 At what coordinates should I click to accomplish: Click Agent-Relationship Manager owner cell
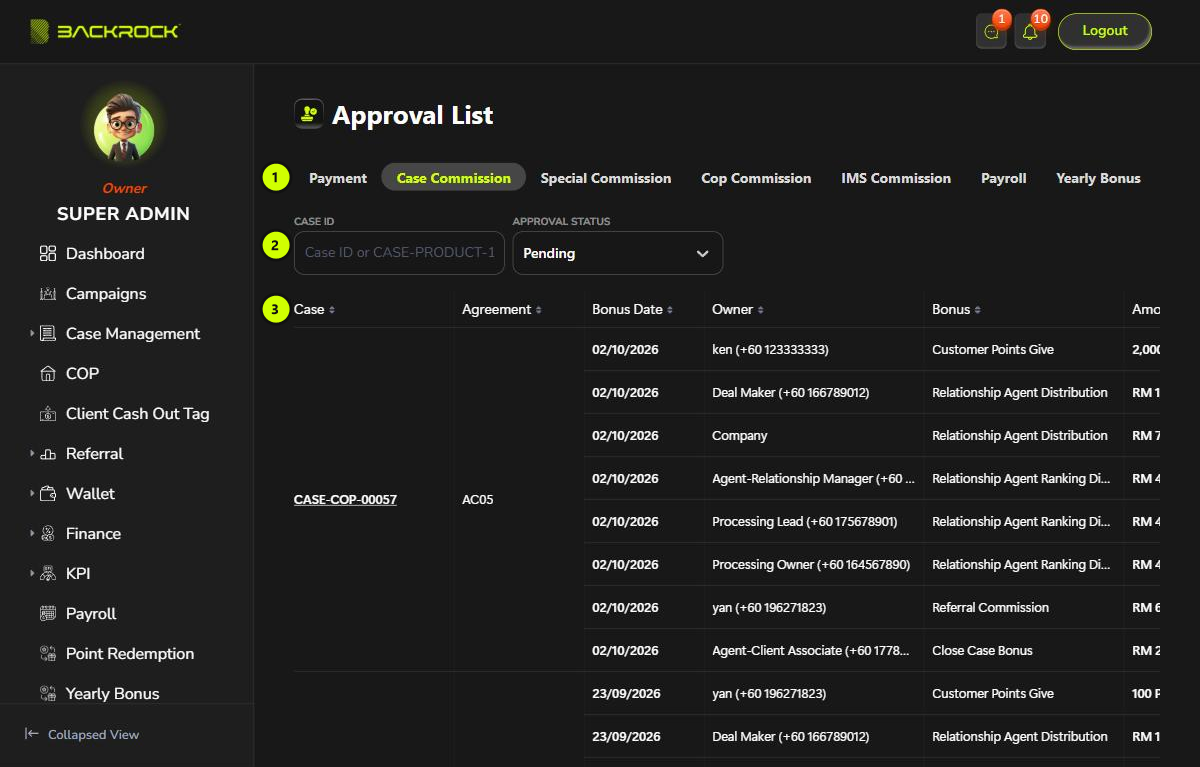(x=813, y=479)
